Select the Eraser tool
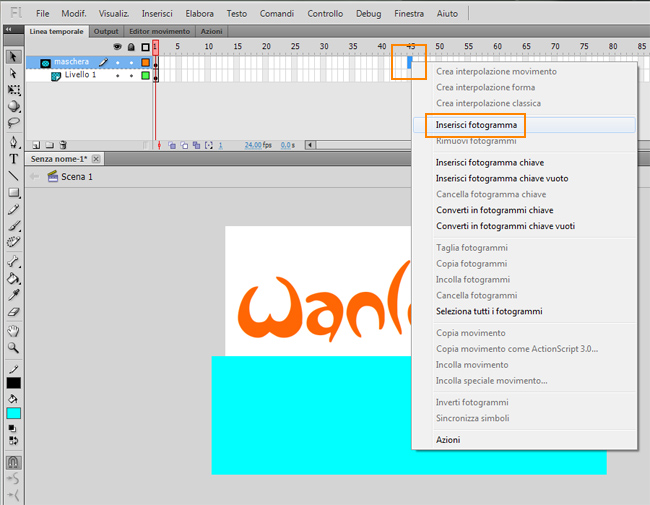 coord(13,312)
